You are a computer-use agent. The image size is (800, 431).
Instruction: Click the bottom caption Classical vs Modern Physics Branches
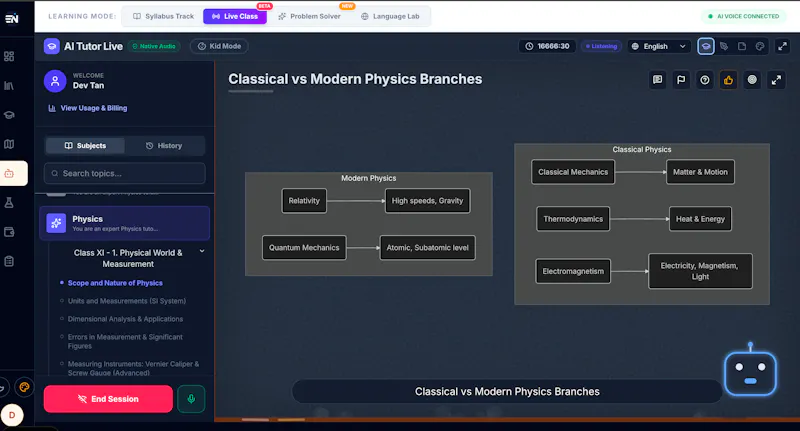coord(507,392)
